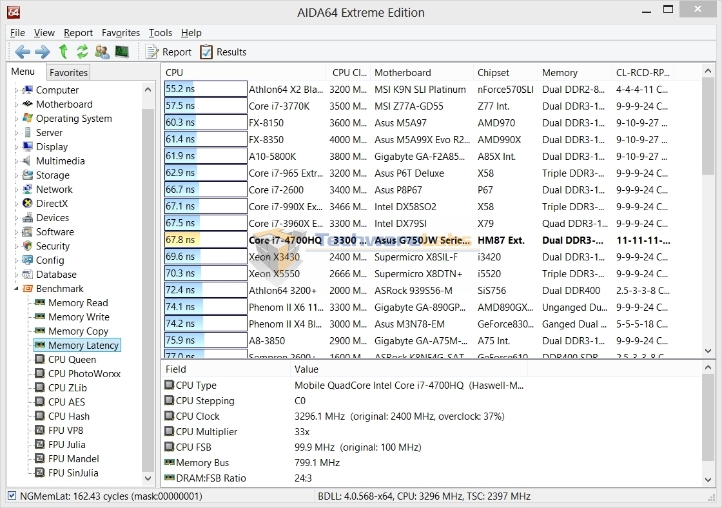Click the Value column header
The image size is (722, 508).
pyautogui.click(x=409, y=369)
